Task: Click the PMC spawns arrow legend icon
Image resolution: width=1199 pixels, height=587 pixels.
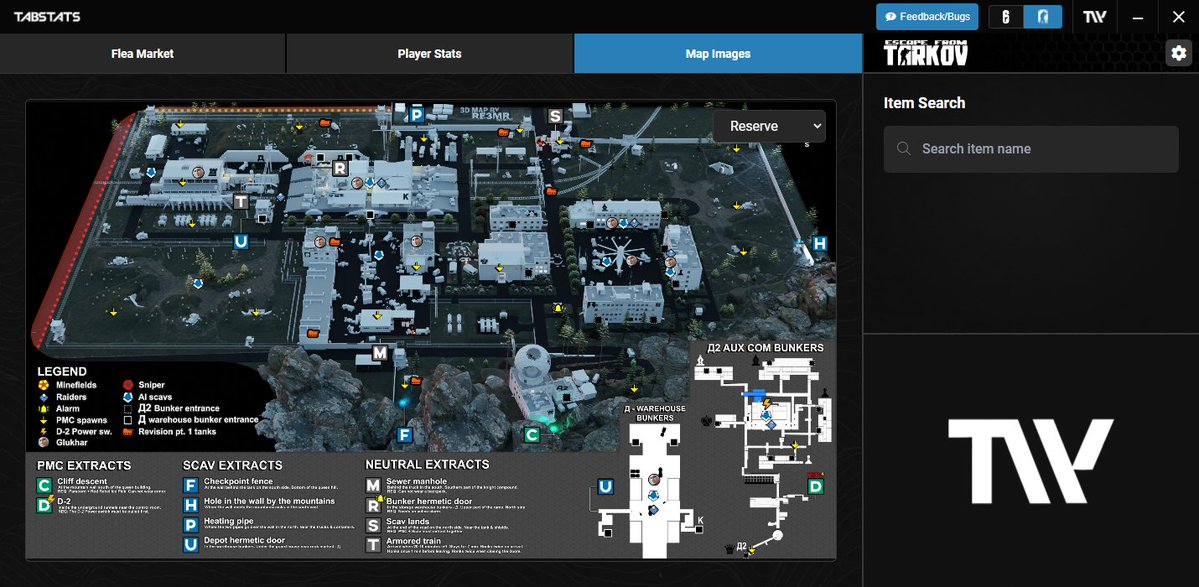Action: click(x=44, y=420)
